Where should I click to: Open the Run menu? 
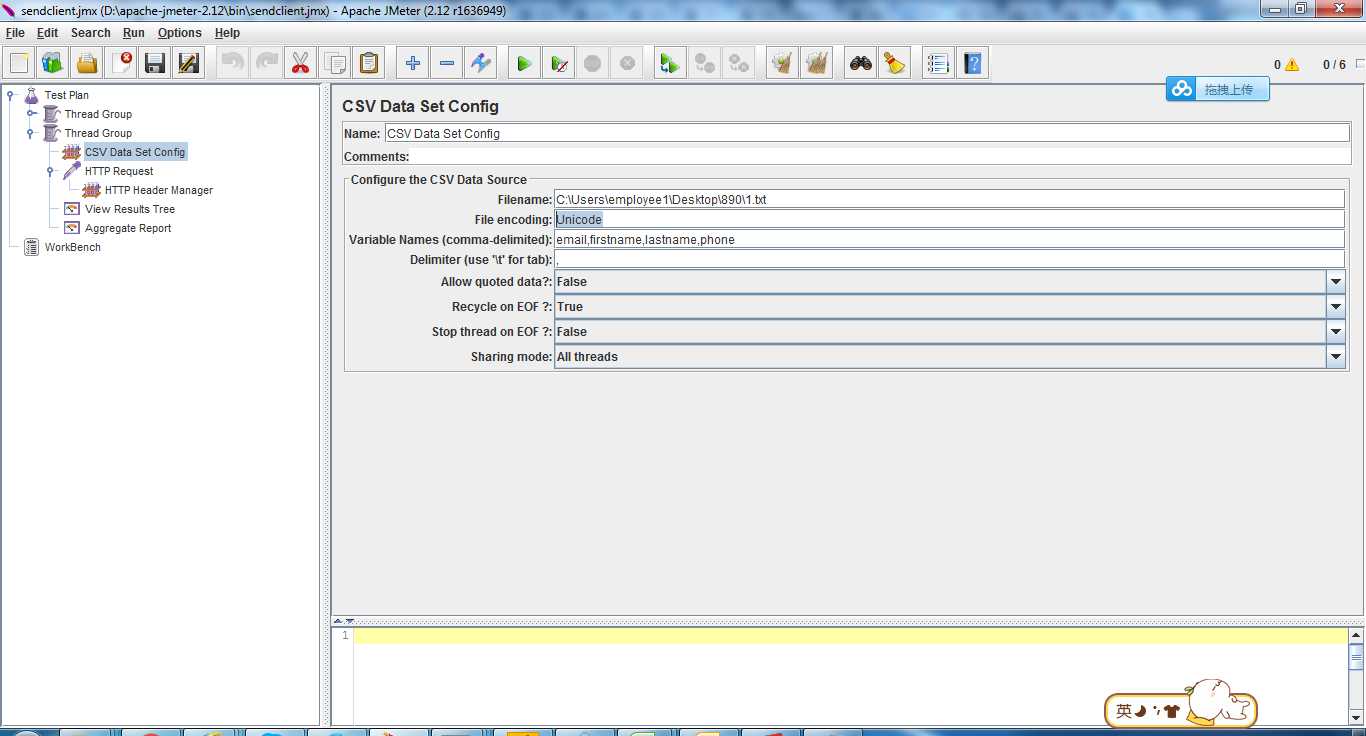pos(134,33)
